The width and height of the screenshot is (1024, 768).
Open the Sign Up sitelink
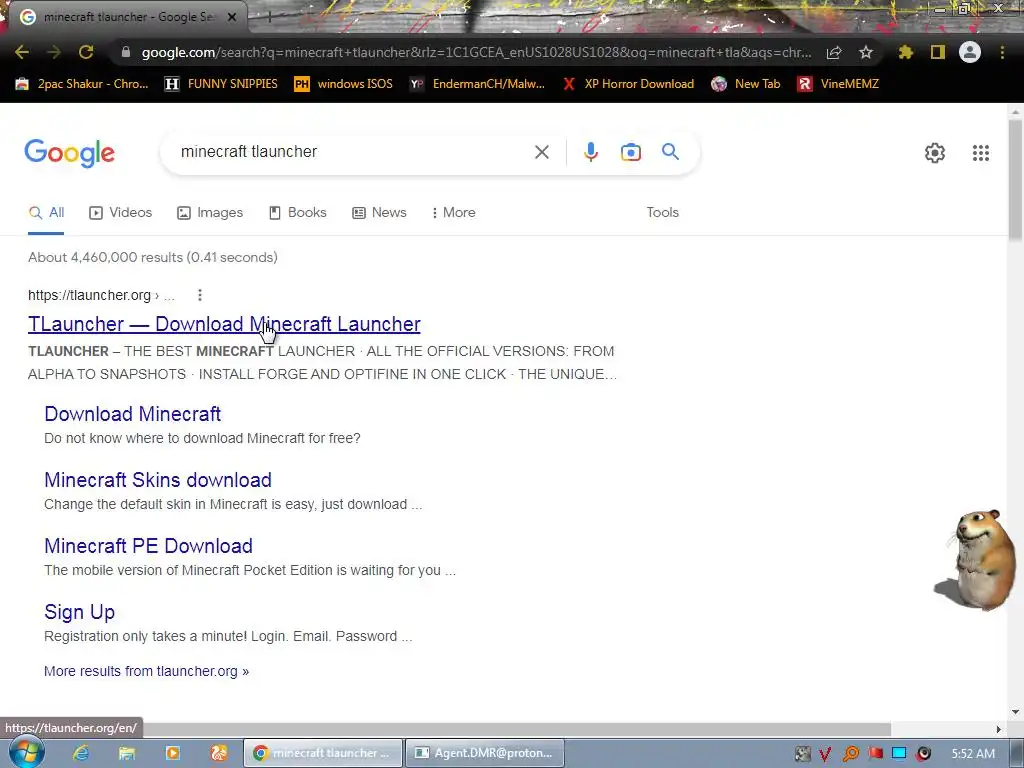80,612
